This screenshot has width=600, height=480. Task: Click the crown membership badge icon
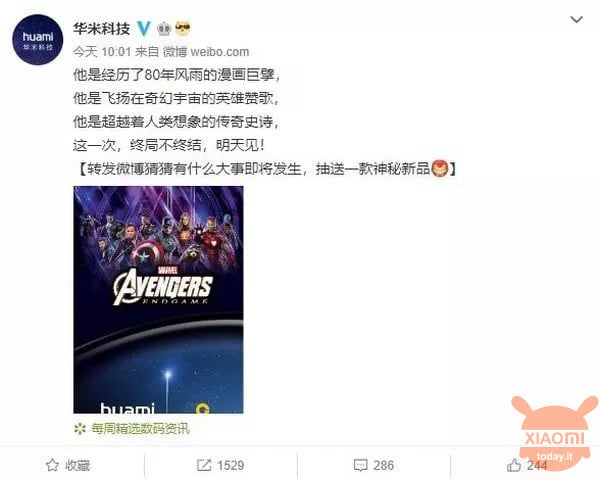point(164,29)
